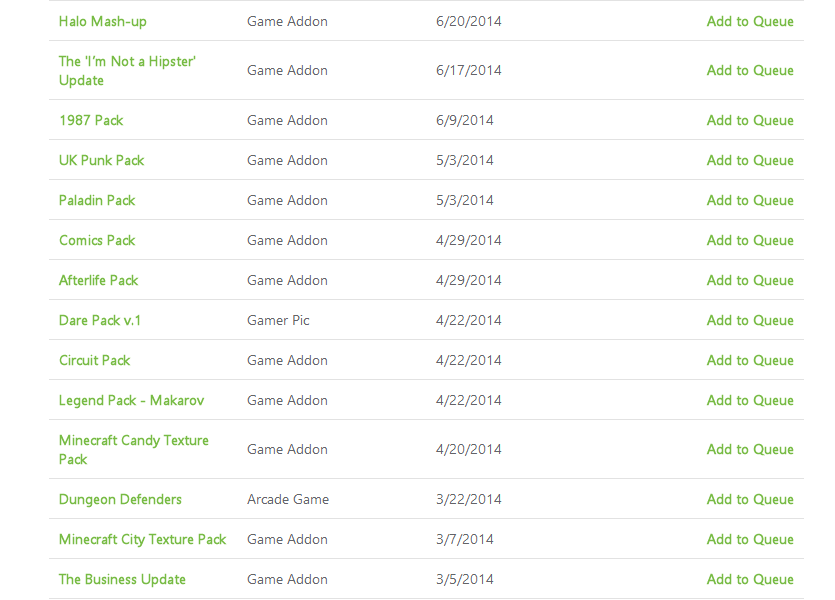
Task: Open the Comics Pack link
Action: [x=97, y=240]
